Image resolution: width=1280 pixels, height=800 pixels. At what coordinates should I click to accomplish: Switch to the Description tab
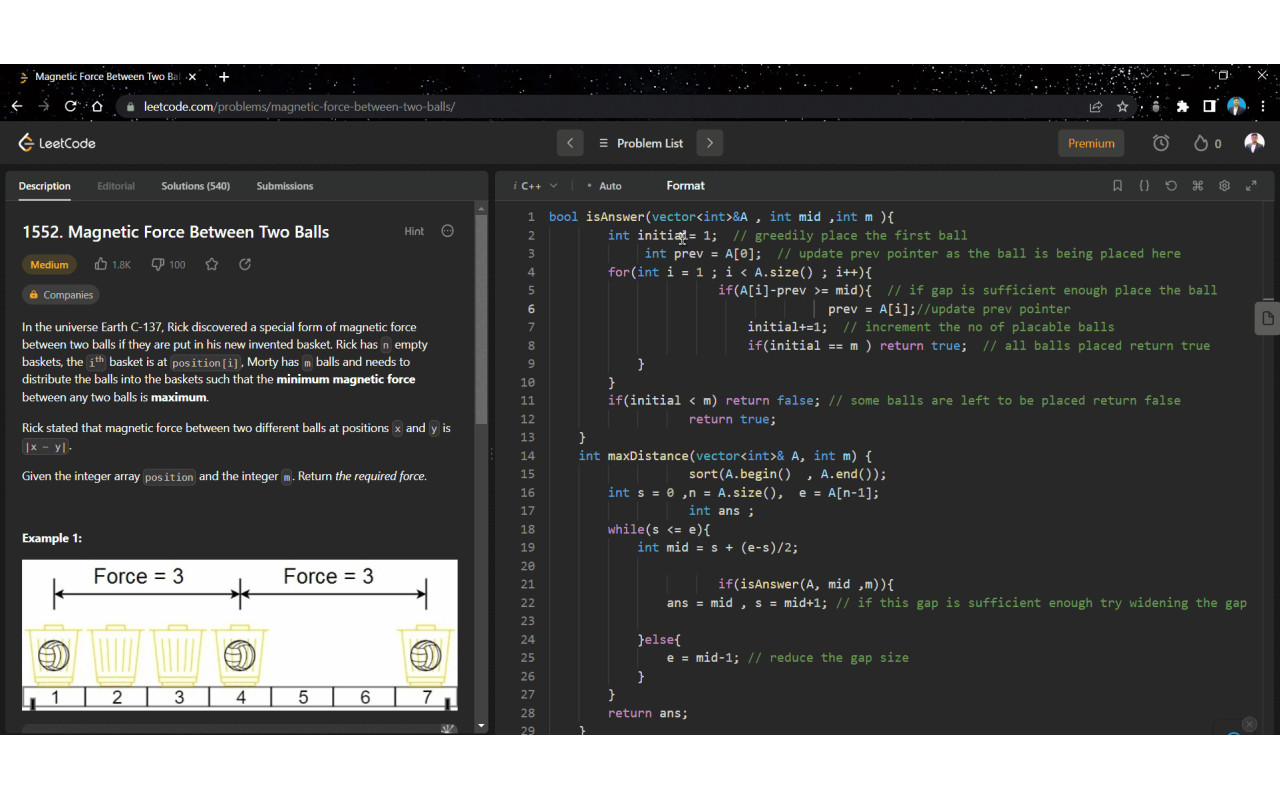[x=44, y=186]
